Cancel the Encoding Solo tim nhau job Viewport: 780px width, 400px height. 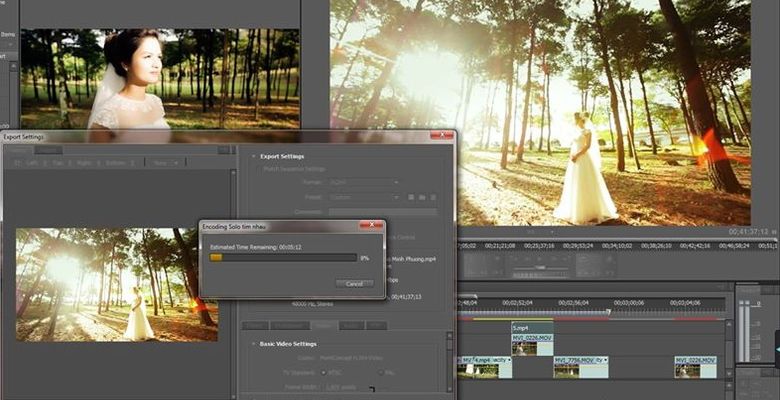click(x=354, y=284)
